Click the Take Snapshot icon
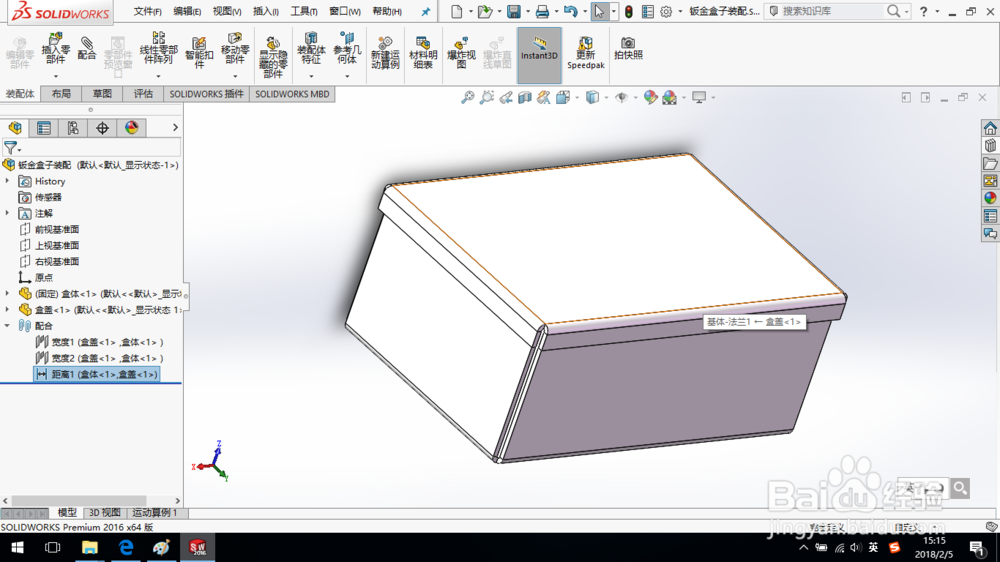The image size is (1000, 562). 628,48
